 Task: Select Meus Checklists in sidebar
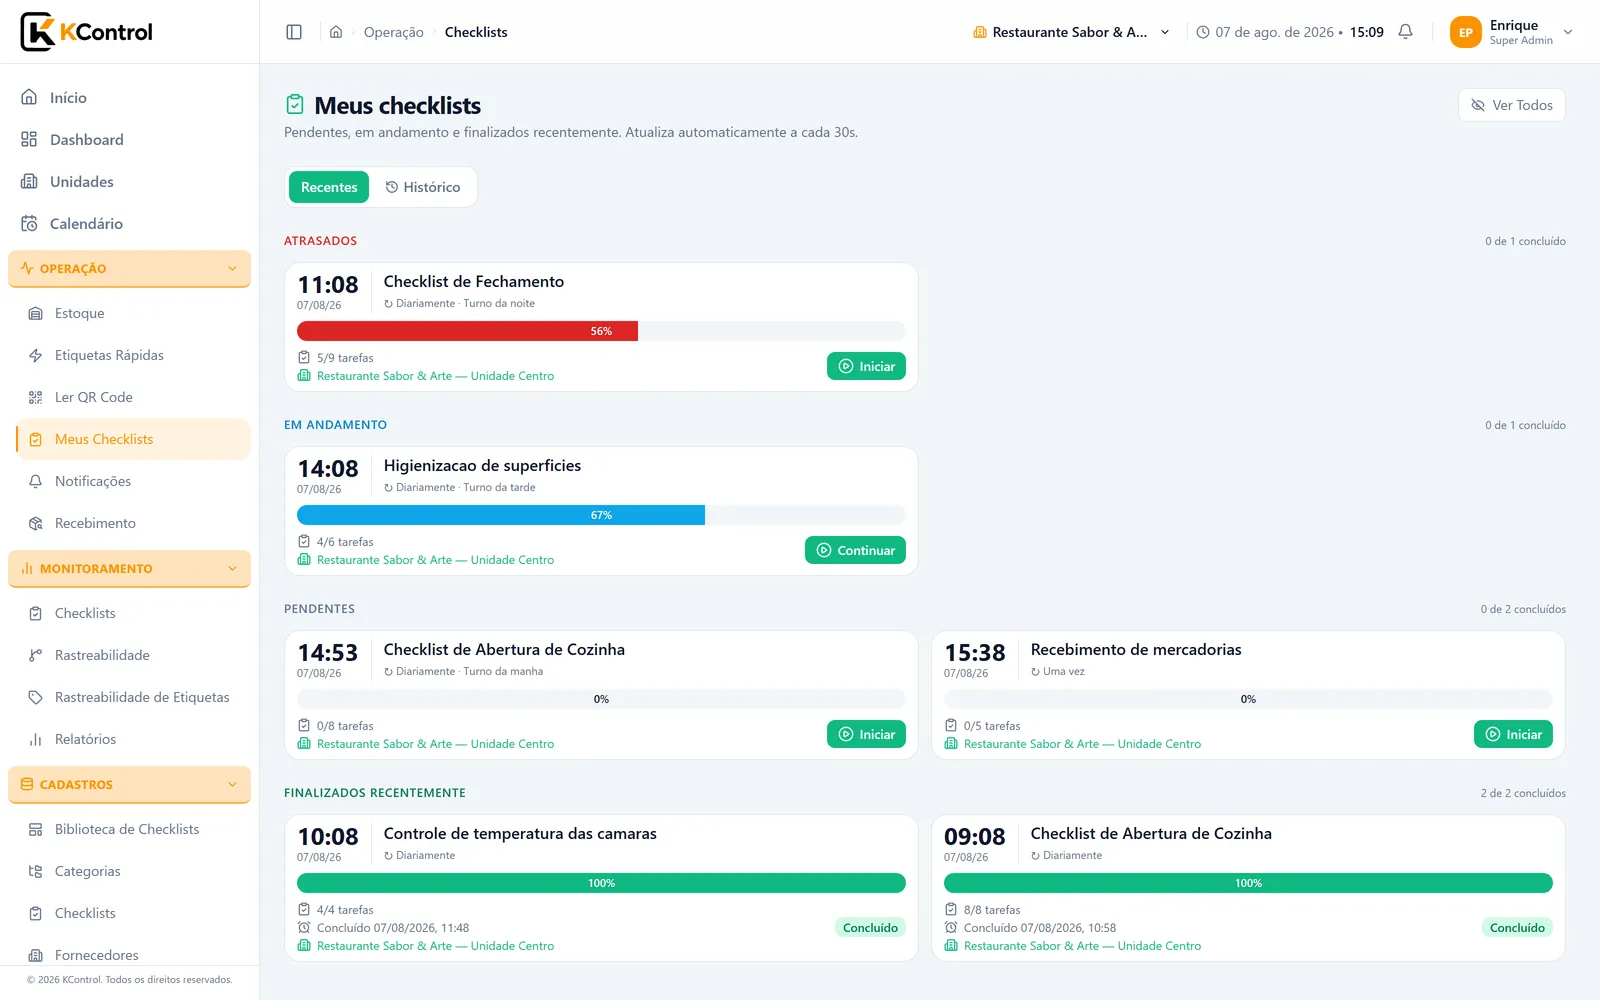click(133, 439)
